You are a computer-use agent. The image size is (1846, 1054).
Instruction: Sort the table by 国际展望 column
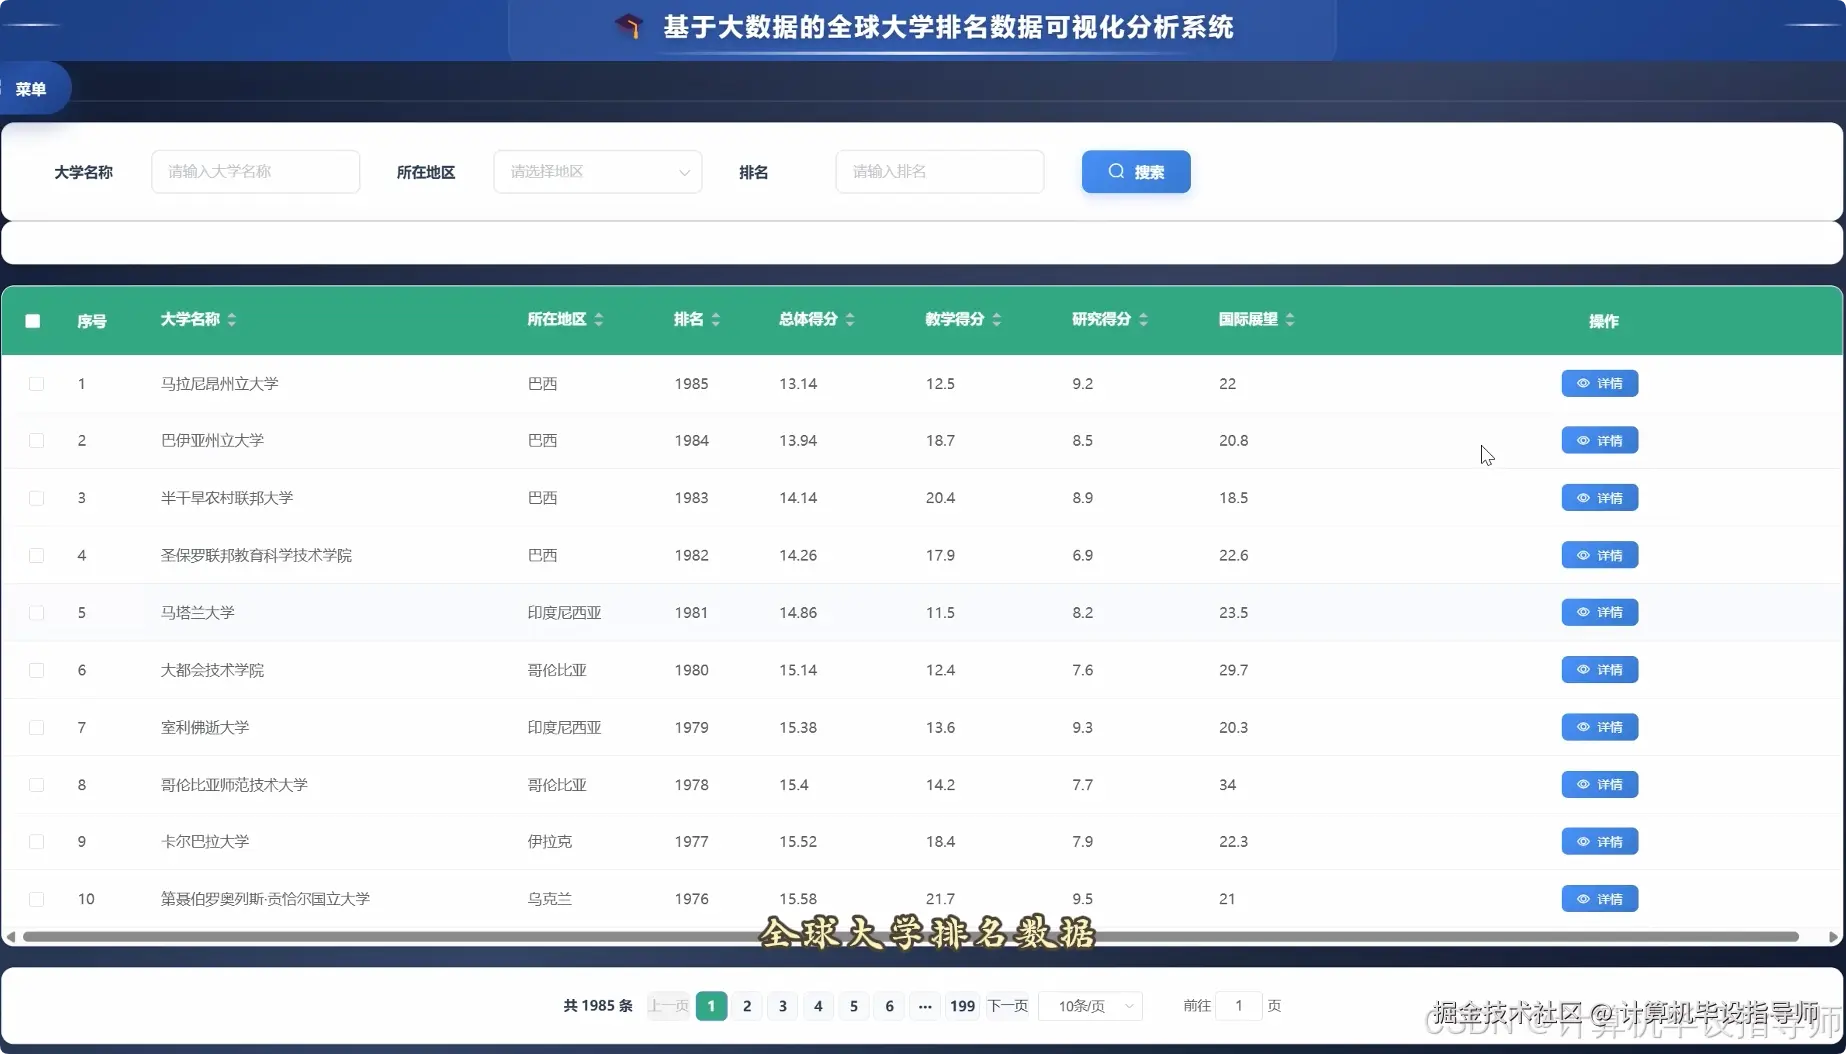coord(1291,319)
